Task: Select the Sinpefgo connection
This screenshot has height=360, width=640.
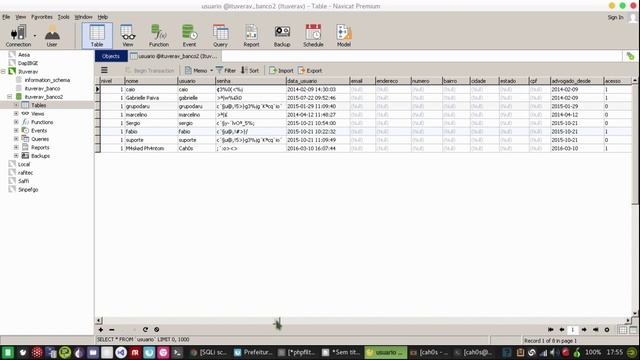Action: (x=28, y=189)
